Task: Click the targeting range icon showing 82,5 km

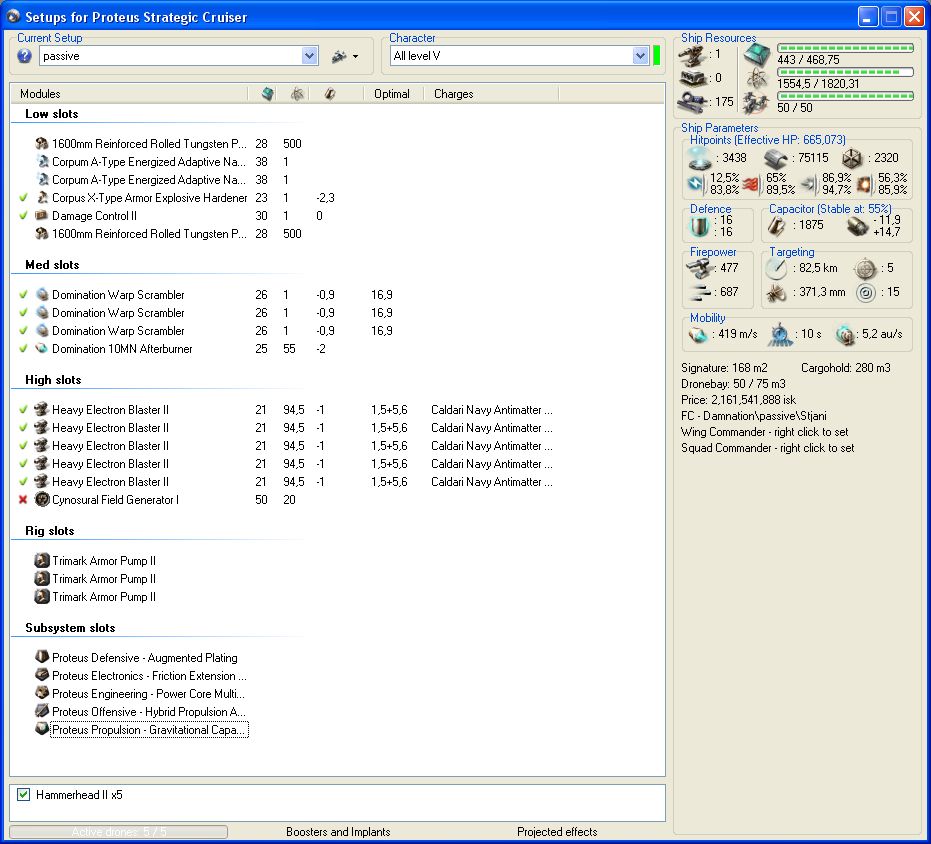Action: [x=776, y=268]
